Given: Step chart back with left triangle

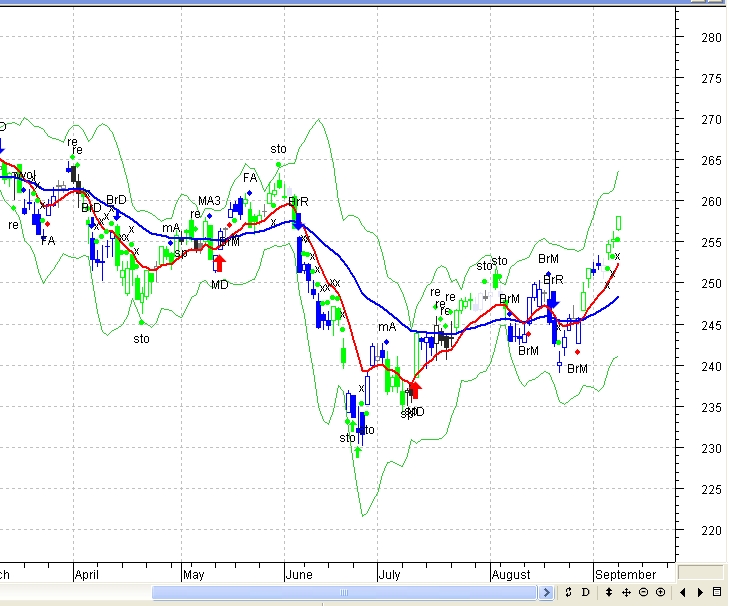Looking at the screenshot, I should coord(683,592).
